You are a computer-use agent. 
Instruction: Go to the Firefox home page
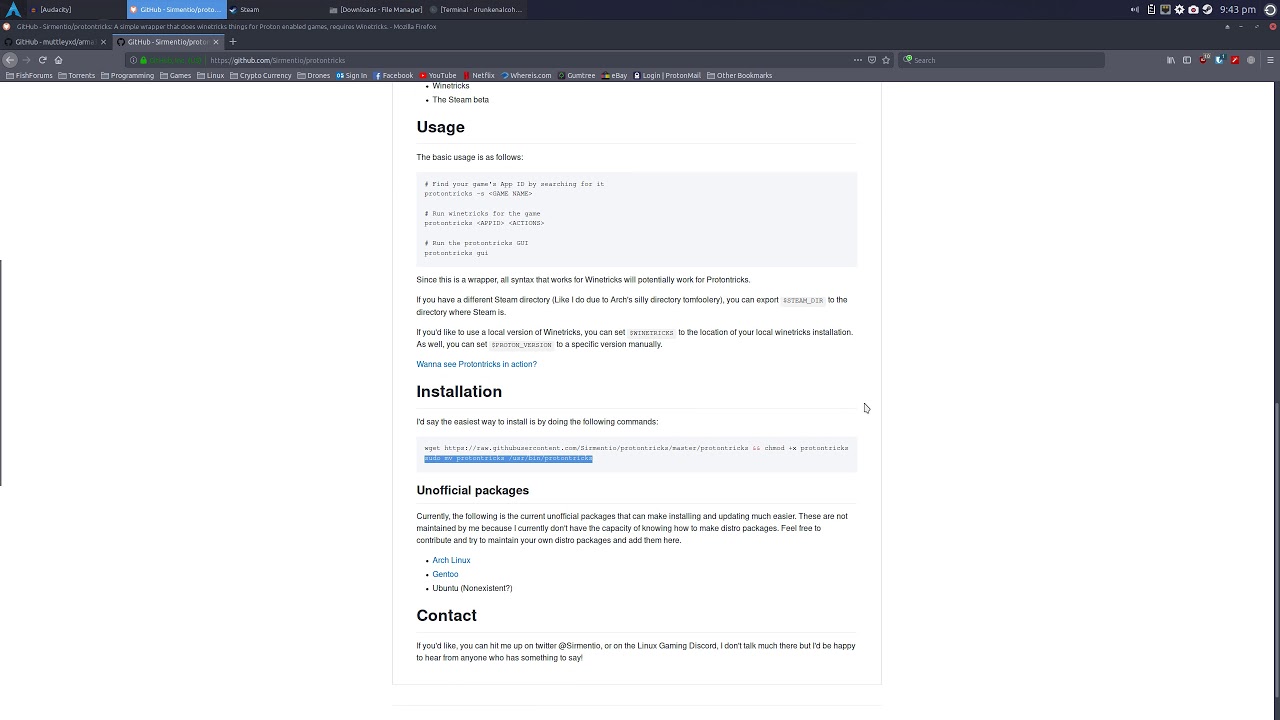coord(58,60)
